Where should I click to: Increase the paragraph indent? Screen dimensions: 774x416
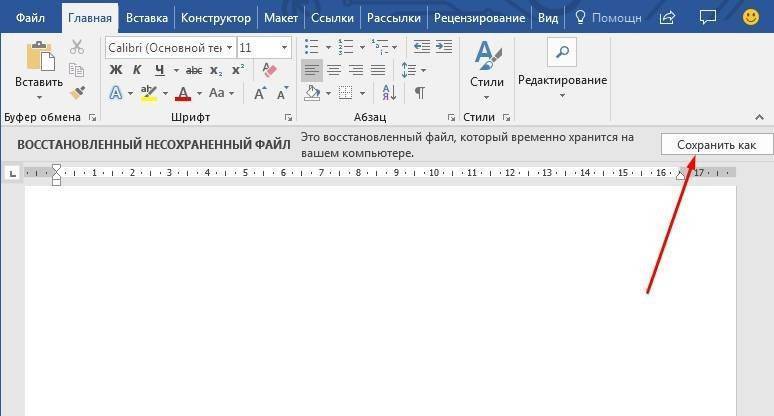pos(441,48)
